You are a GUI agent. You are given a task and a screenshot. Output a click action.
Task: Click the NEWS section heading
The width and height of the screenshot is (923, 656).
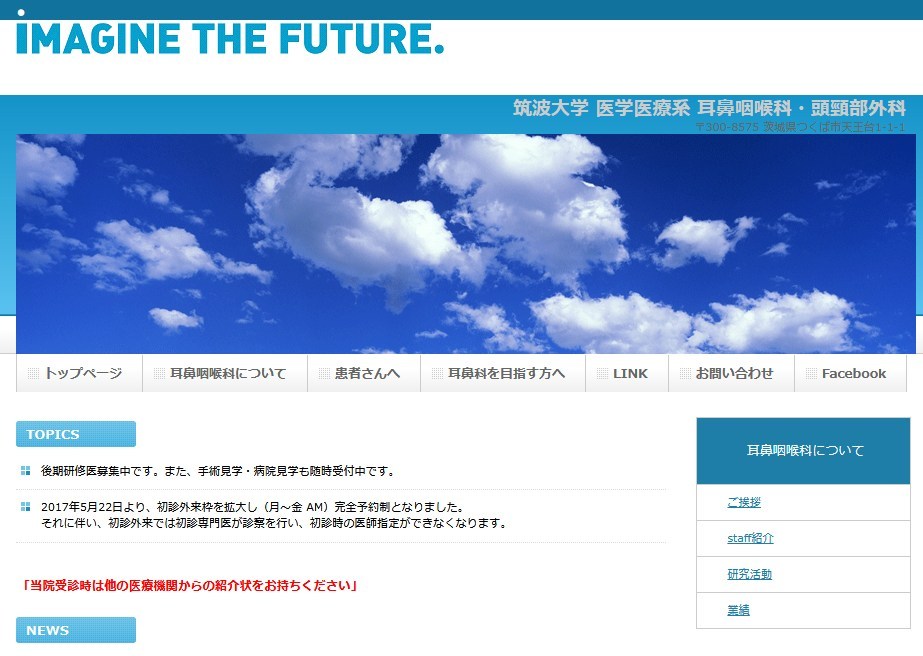(x=76, y=630)
